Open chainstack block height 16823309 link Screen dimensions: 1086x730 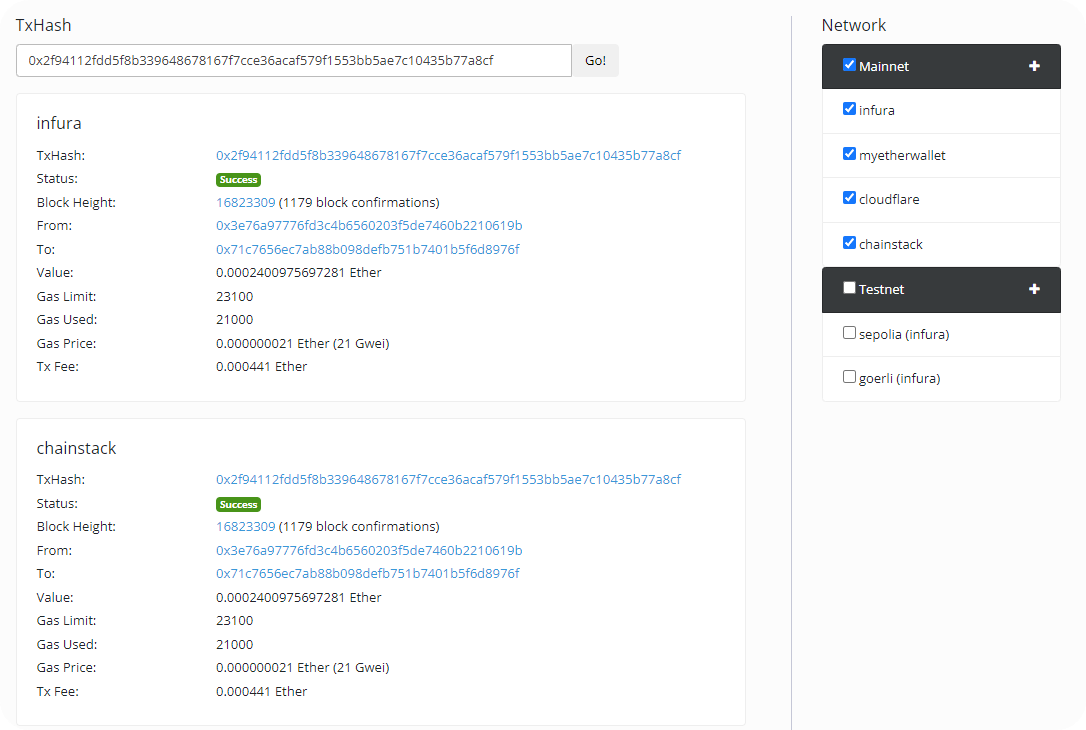[x=245, y=527]
